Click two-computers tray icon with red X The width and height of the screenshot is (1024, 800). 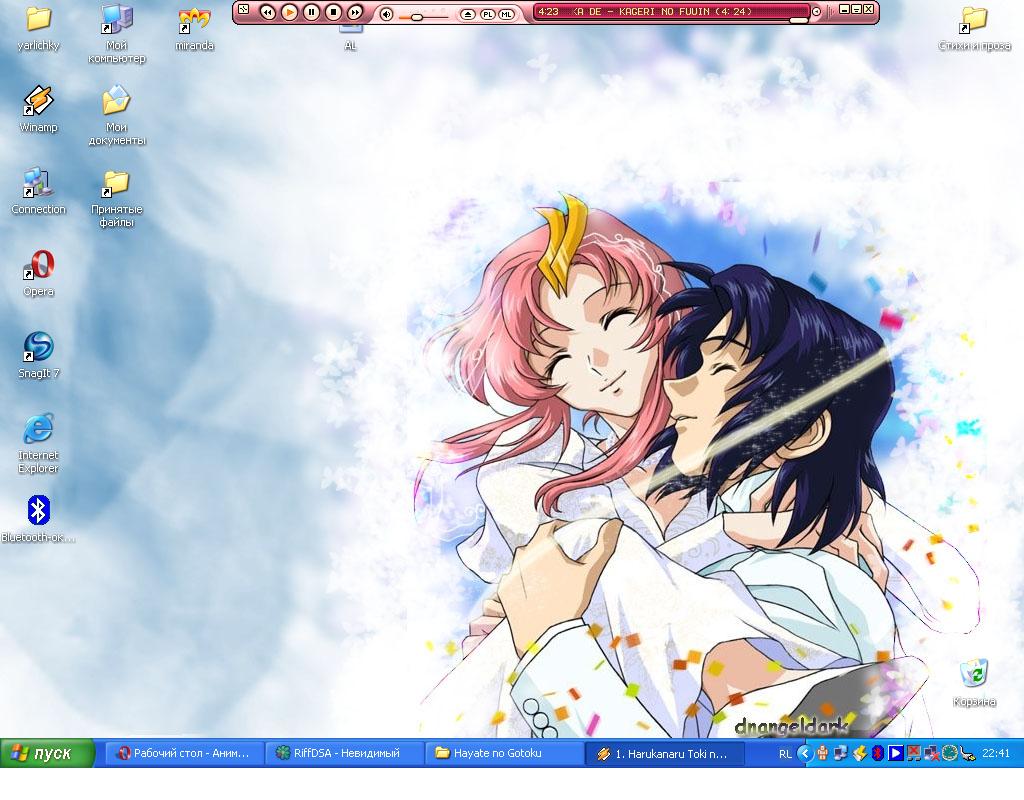(x=931, y=753)
